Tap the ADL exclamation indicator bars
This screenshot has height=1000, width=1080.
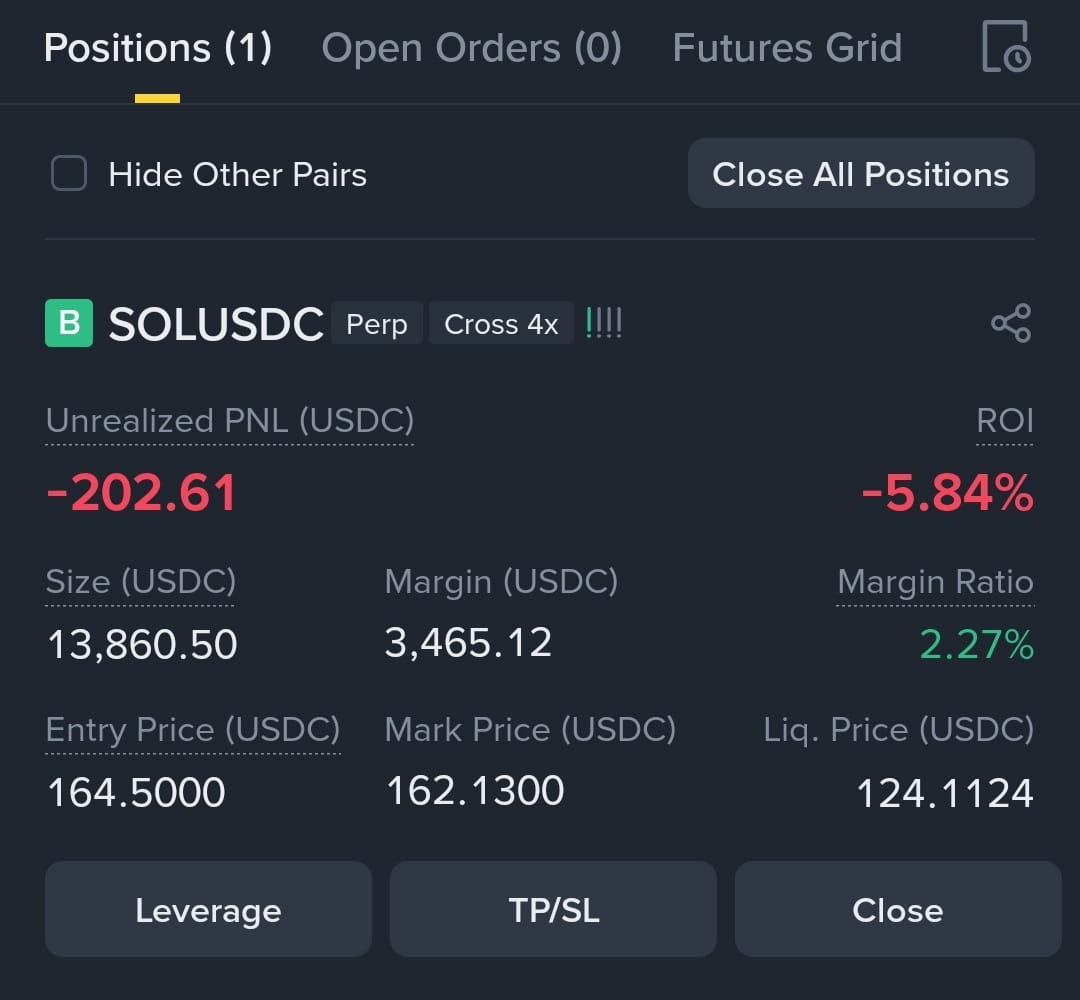pos(603,322)
